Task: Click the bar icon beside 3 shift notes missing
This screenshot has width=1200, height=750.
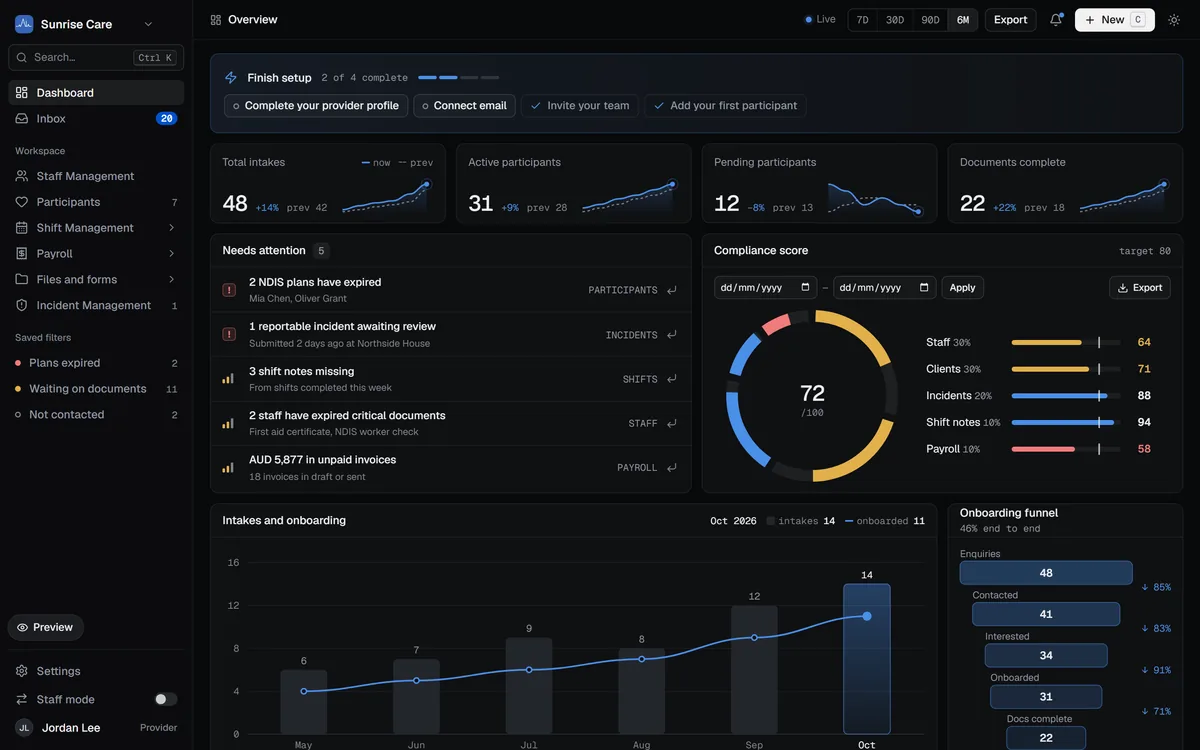Action: click(229, 379)
